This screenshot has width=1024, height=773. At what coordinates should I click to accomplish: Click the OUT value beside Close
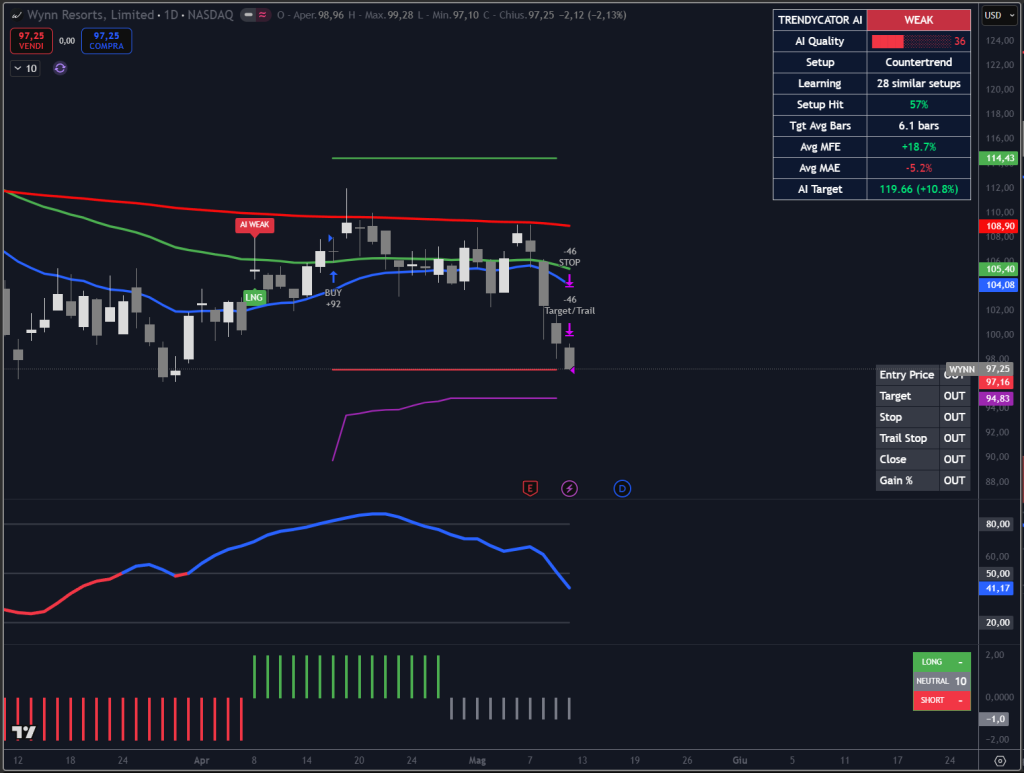954,460
